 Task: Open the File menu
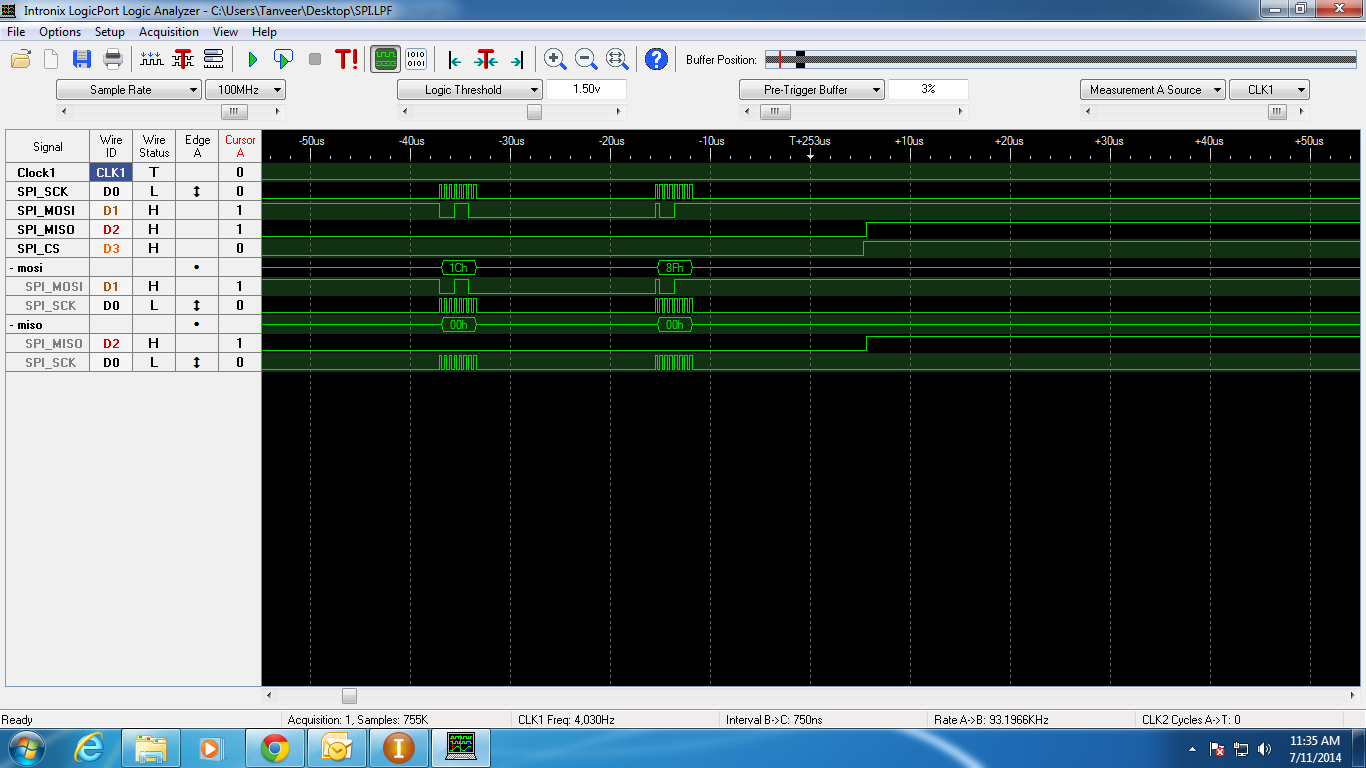(16, 32)
